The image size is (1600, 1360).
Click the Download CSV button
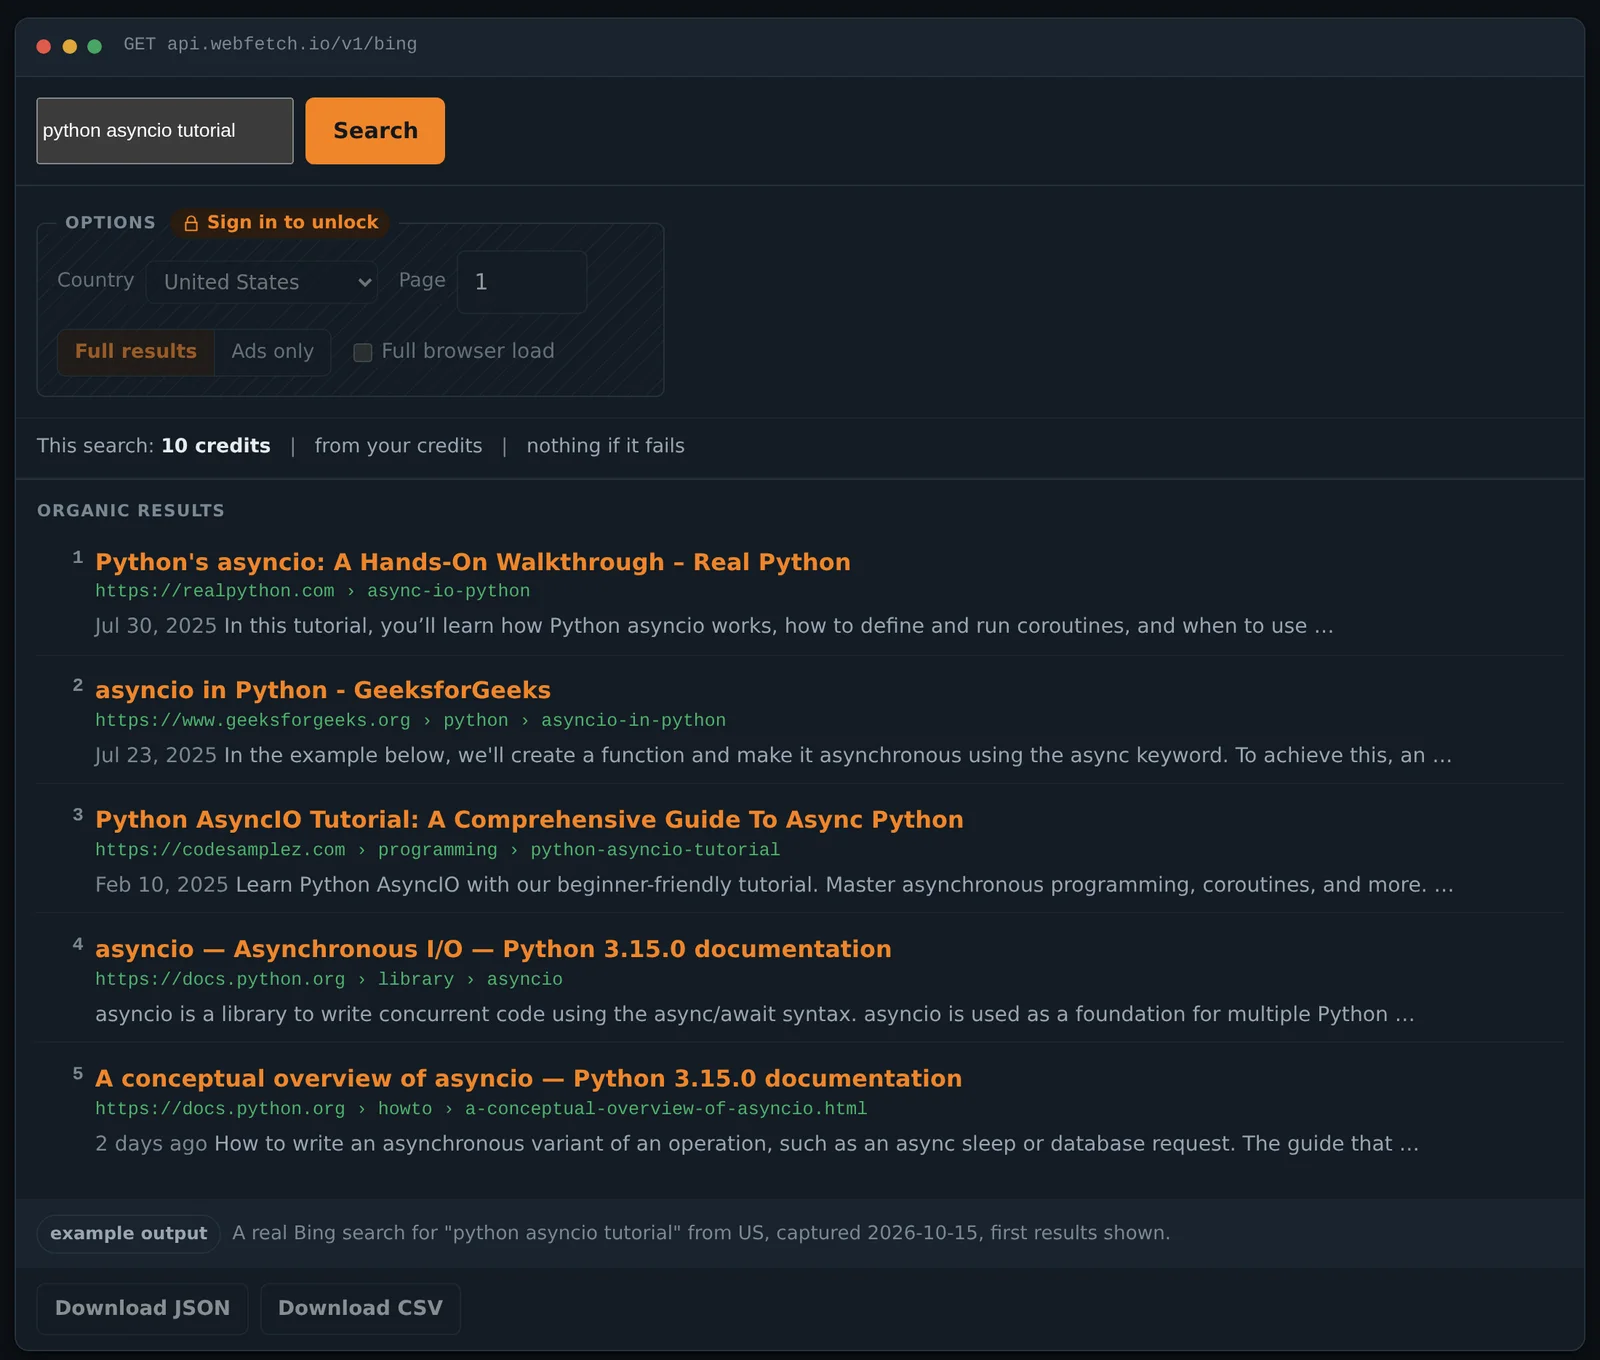[360, 1309]
